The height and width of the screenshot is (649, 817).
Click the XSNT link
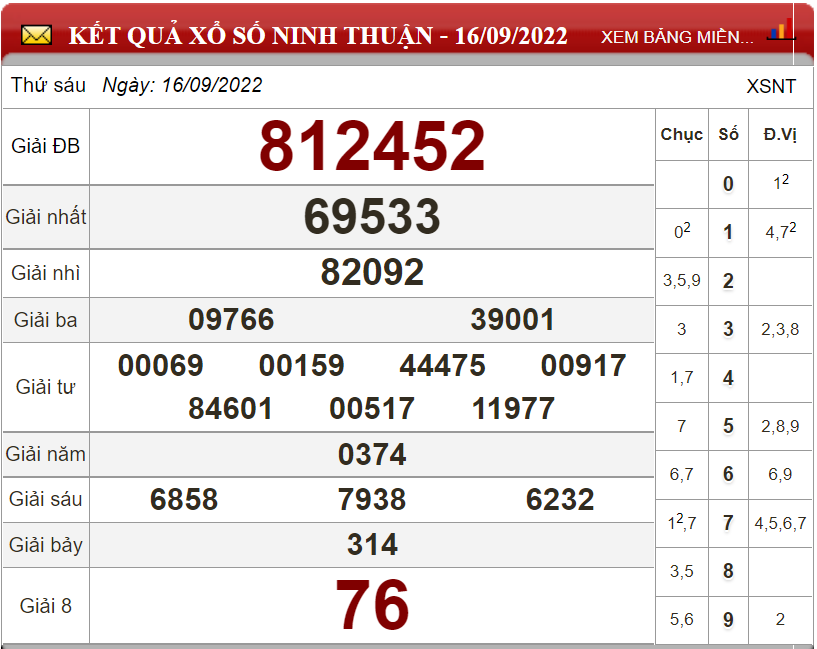(x=771, y=86)
